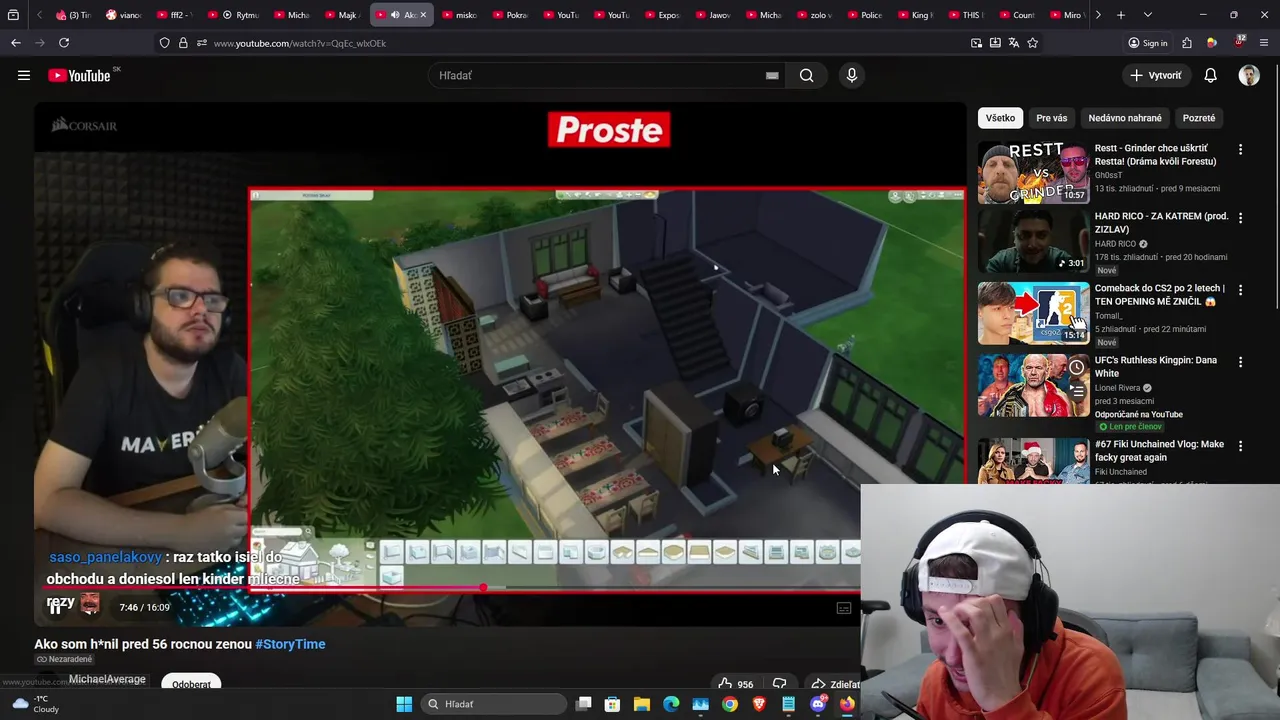1280x720 pixels.
Task: Open UFC's Ruthless Kingpin video title
Action: pyautogui.click(x=1155, y=366)
